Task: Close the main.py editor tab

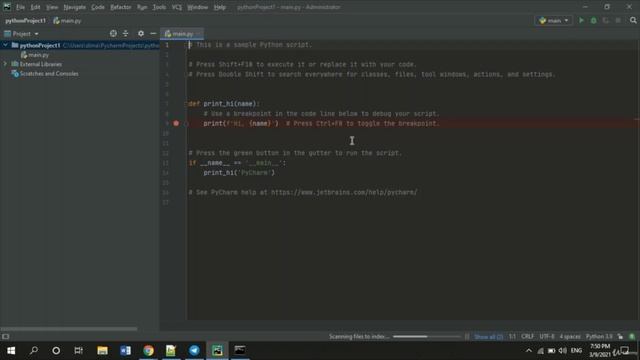Action: coord(198,34)
